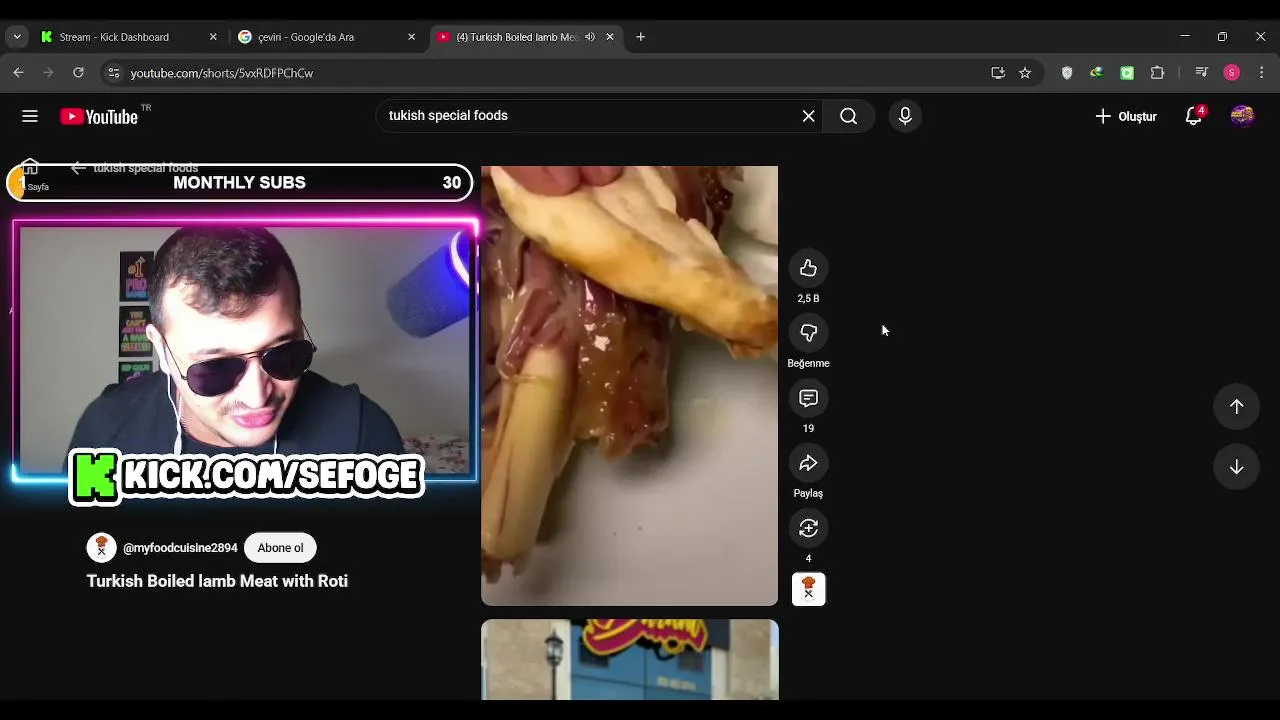The image size is (1280, 720).
Task: Open the YouTube hamburger guide menu
Action: pyautogui.click(x=30, y=116)
